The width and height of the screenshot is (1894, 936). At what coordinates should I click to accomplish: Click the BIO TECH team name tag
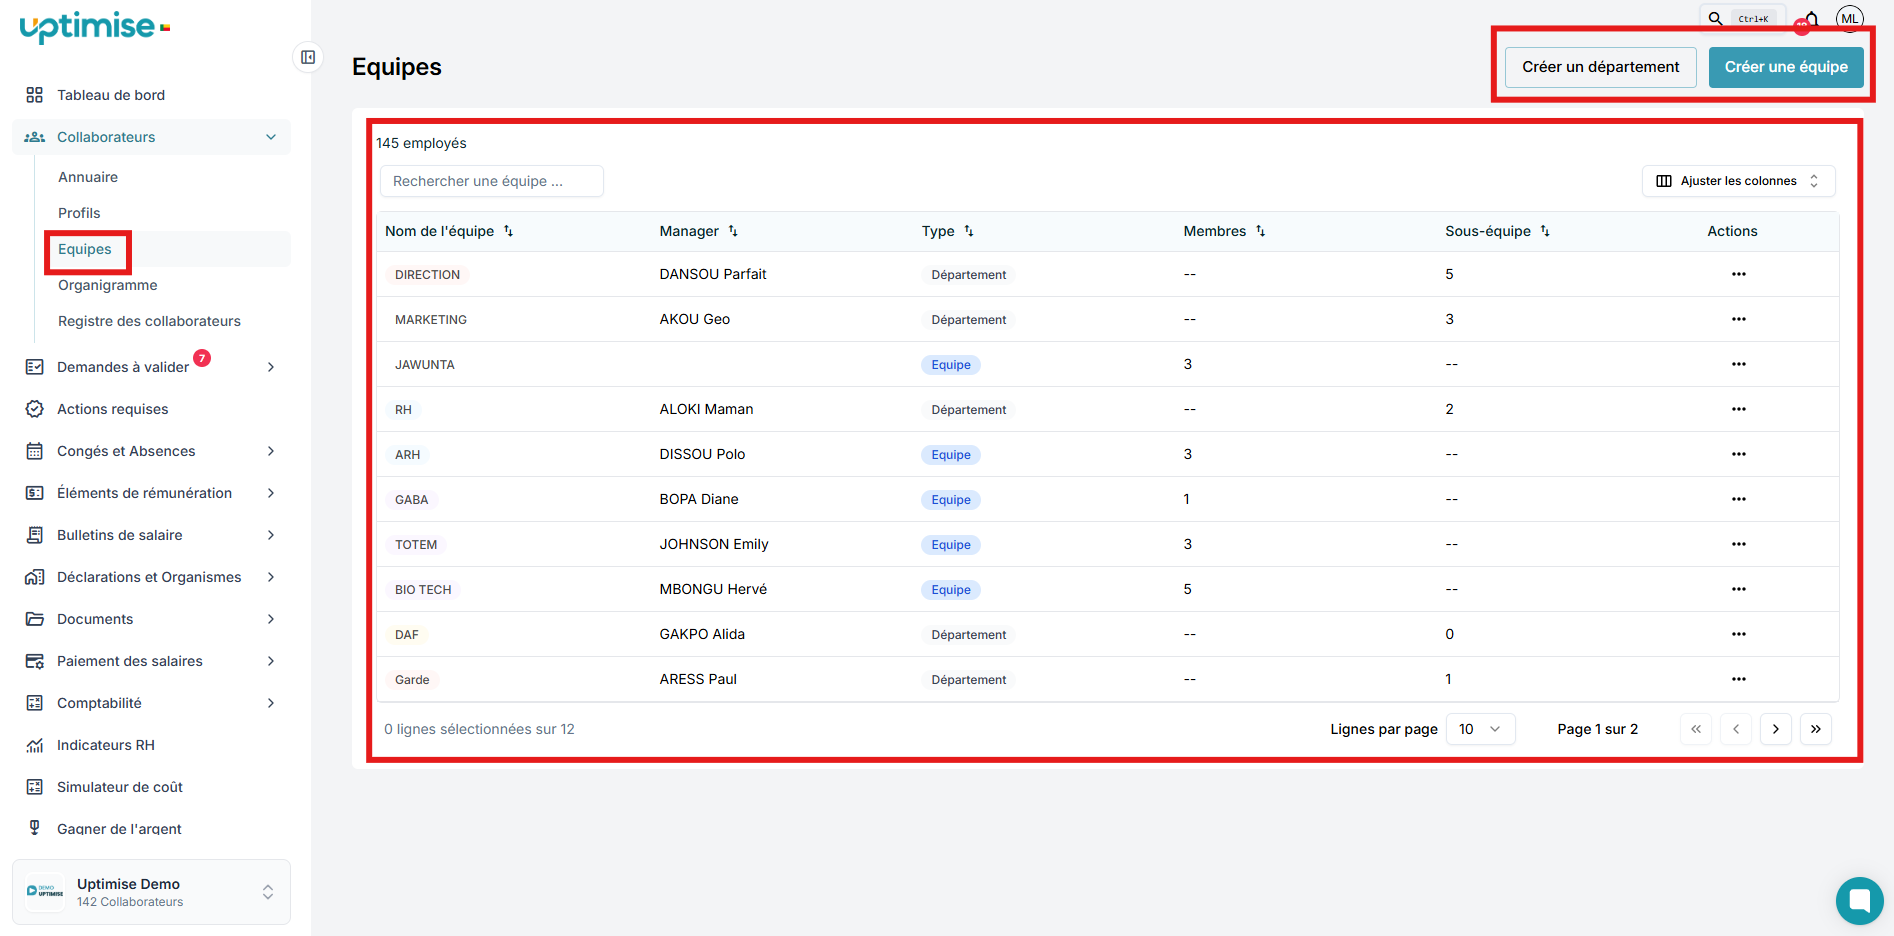pyautogui.click(x=423, y=590)
